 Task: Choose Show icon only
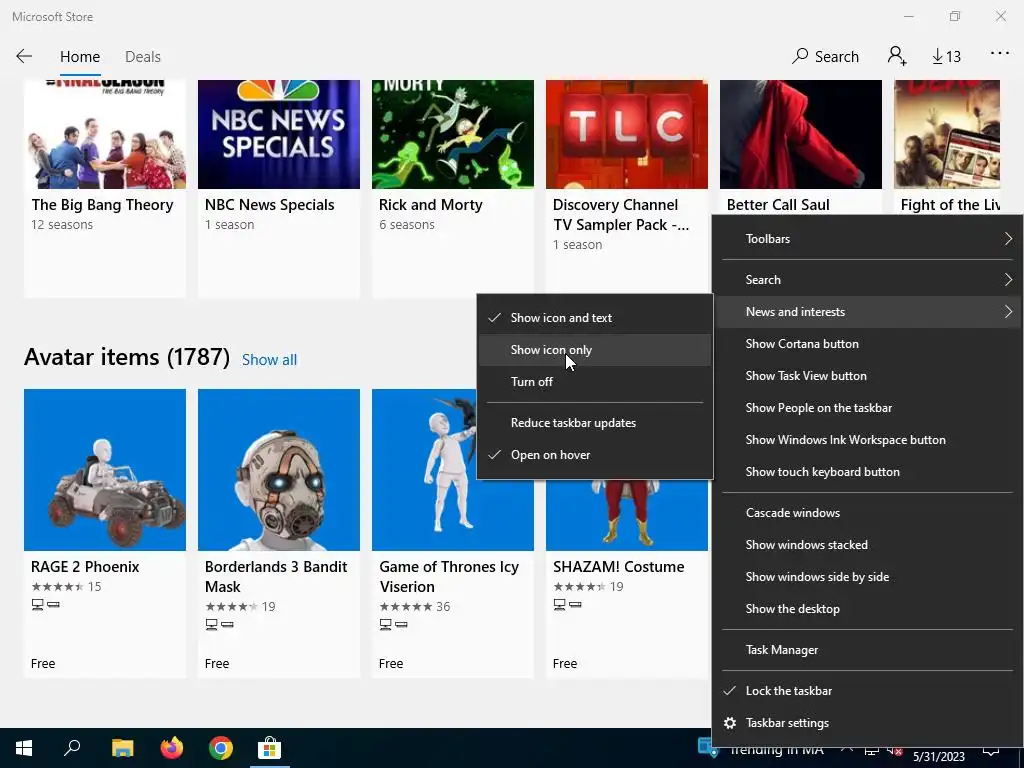(x=595, y=350)
